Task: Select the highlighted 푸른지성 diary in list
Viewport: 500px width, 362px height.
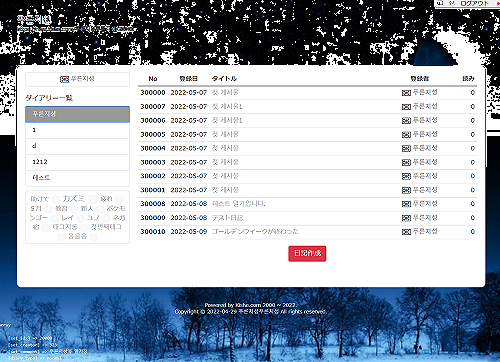Action: [x=77, y=114]
